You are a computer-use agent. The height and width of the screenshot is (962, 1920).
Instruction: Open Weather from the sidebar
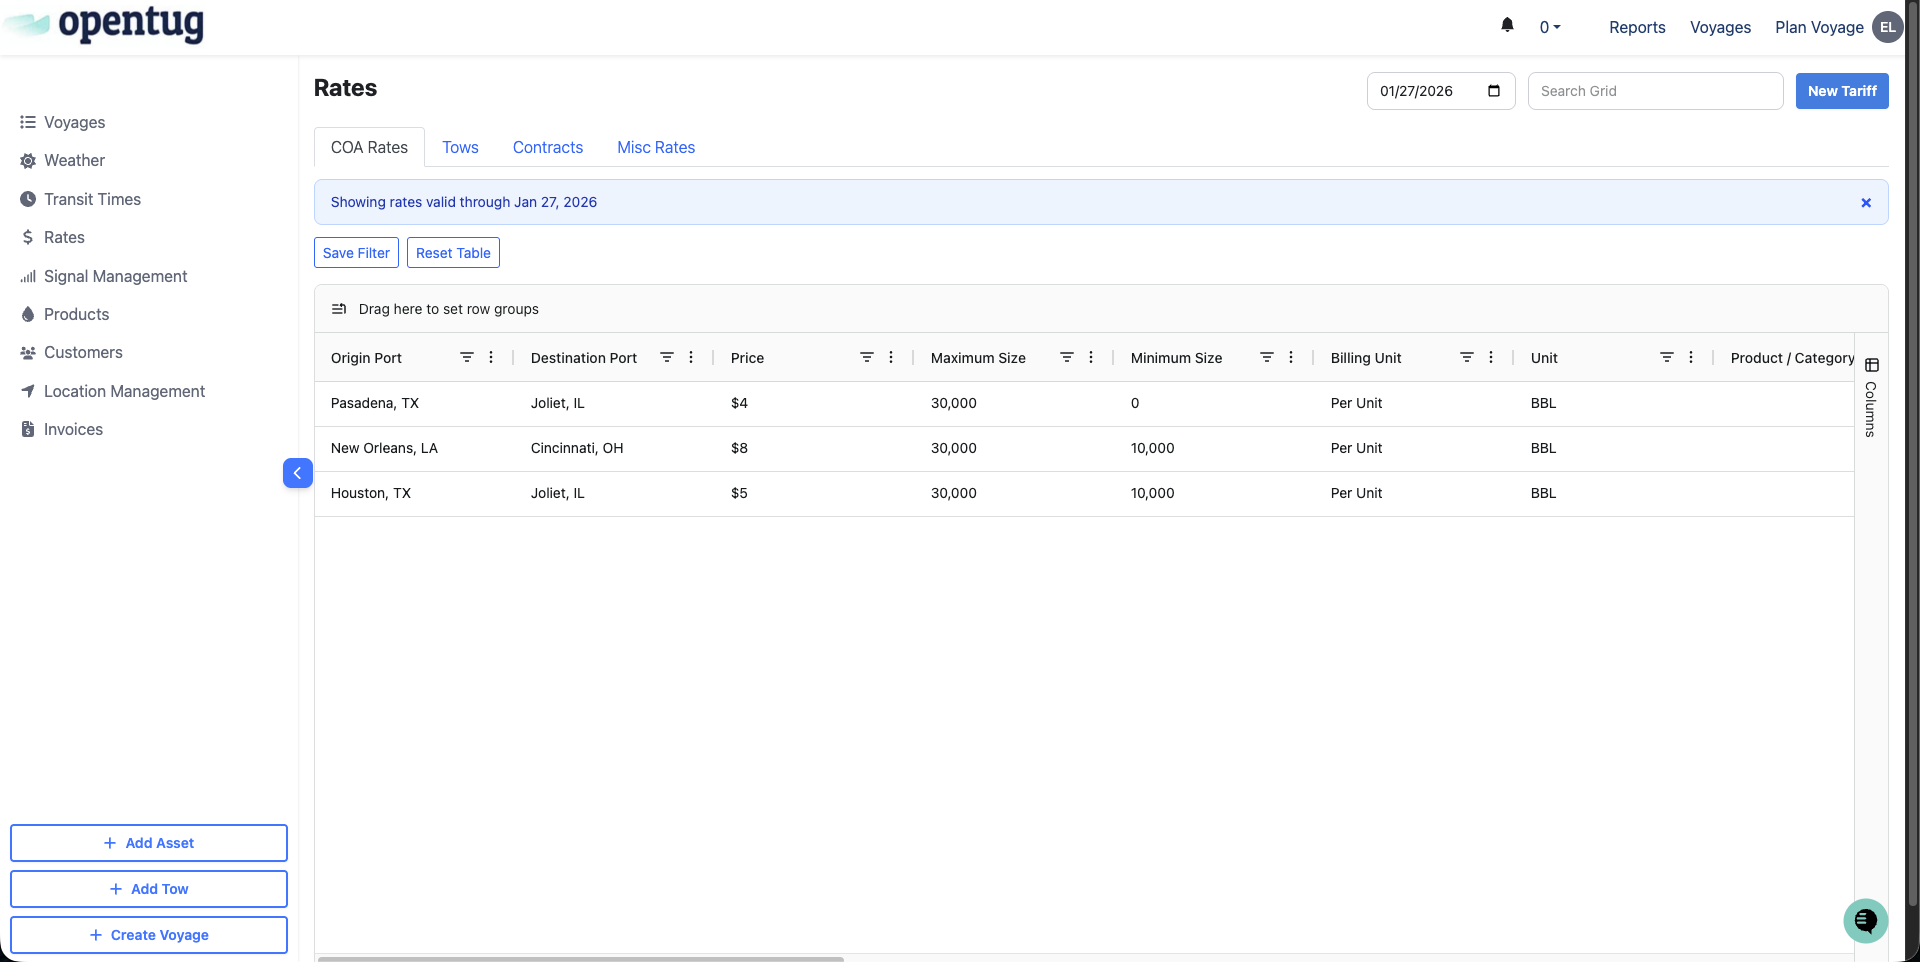click(74, 161)
